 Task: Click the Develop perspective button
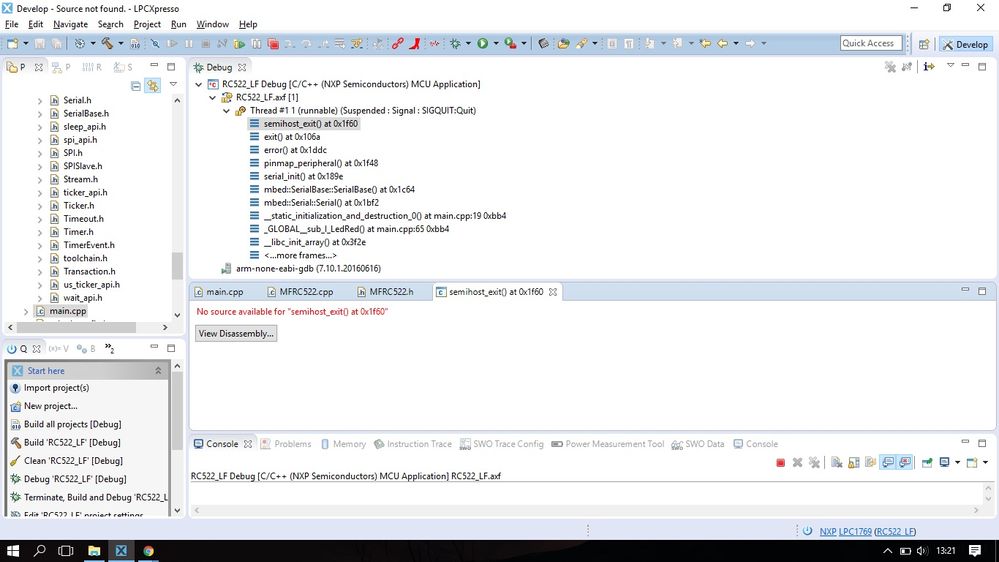click(x=965, y=44)
